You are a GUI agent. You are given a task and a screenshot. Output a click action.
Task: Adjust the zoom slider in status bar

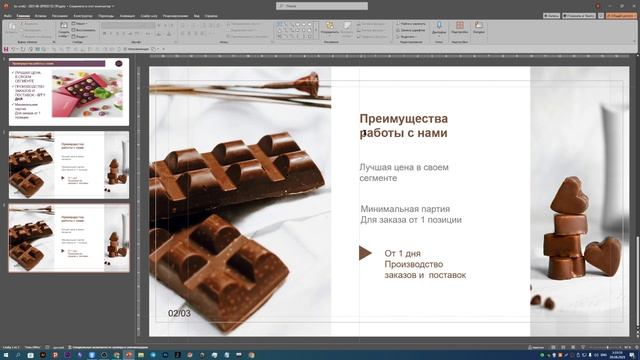coord(607,347)
